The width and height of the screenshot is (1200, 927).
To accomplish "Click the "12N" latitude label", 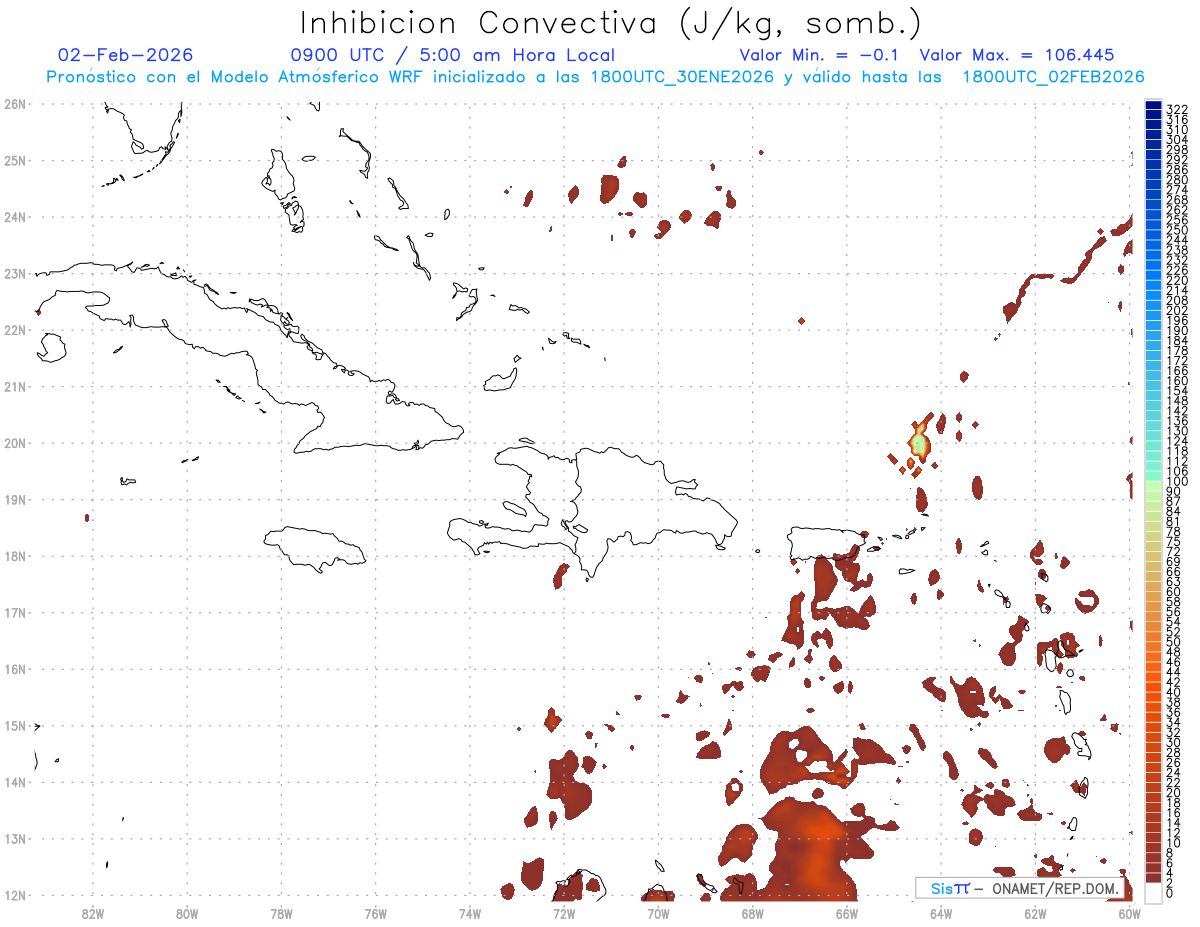I will pyautogui.click(x=15, y=895).
